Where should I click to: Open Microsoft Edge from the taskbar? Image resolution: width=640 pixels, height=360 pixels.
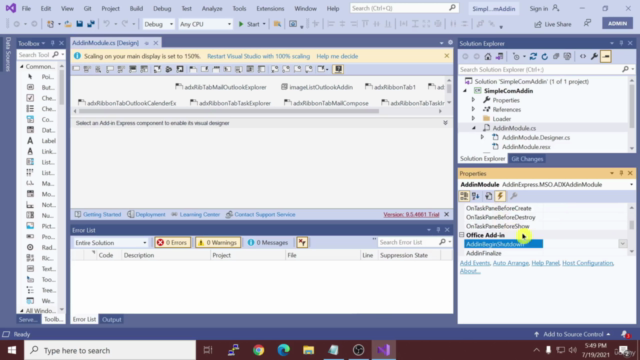[x=284, y=350]
